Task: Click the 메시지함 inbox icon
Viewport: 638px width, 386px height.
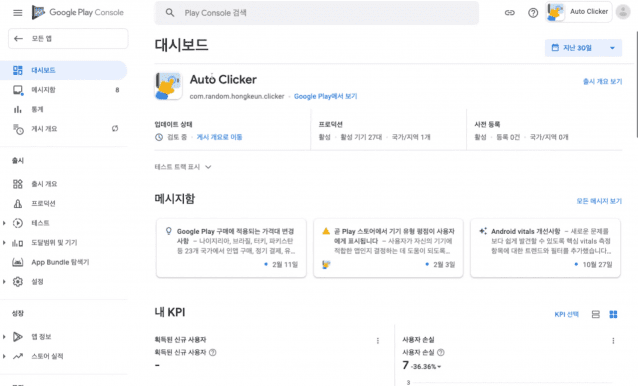Action: pos(17,90)
